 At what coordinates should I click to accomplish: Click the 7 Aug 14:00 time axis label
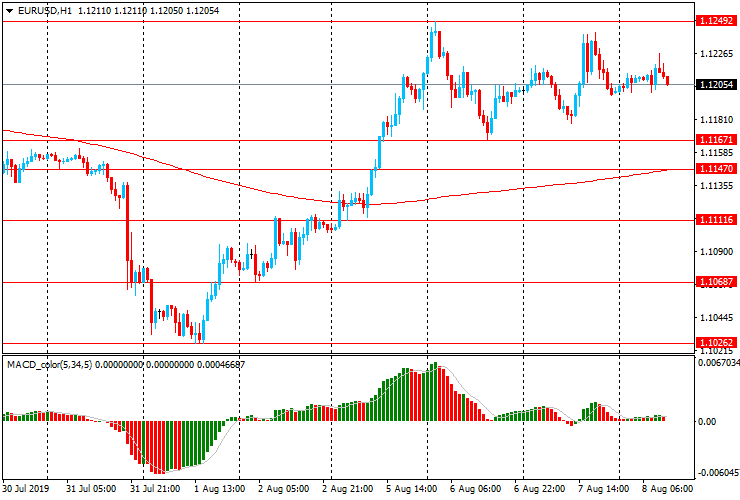(604, 489)
